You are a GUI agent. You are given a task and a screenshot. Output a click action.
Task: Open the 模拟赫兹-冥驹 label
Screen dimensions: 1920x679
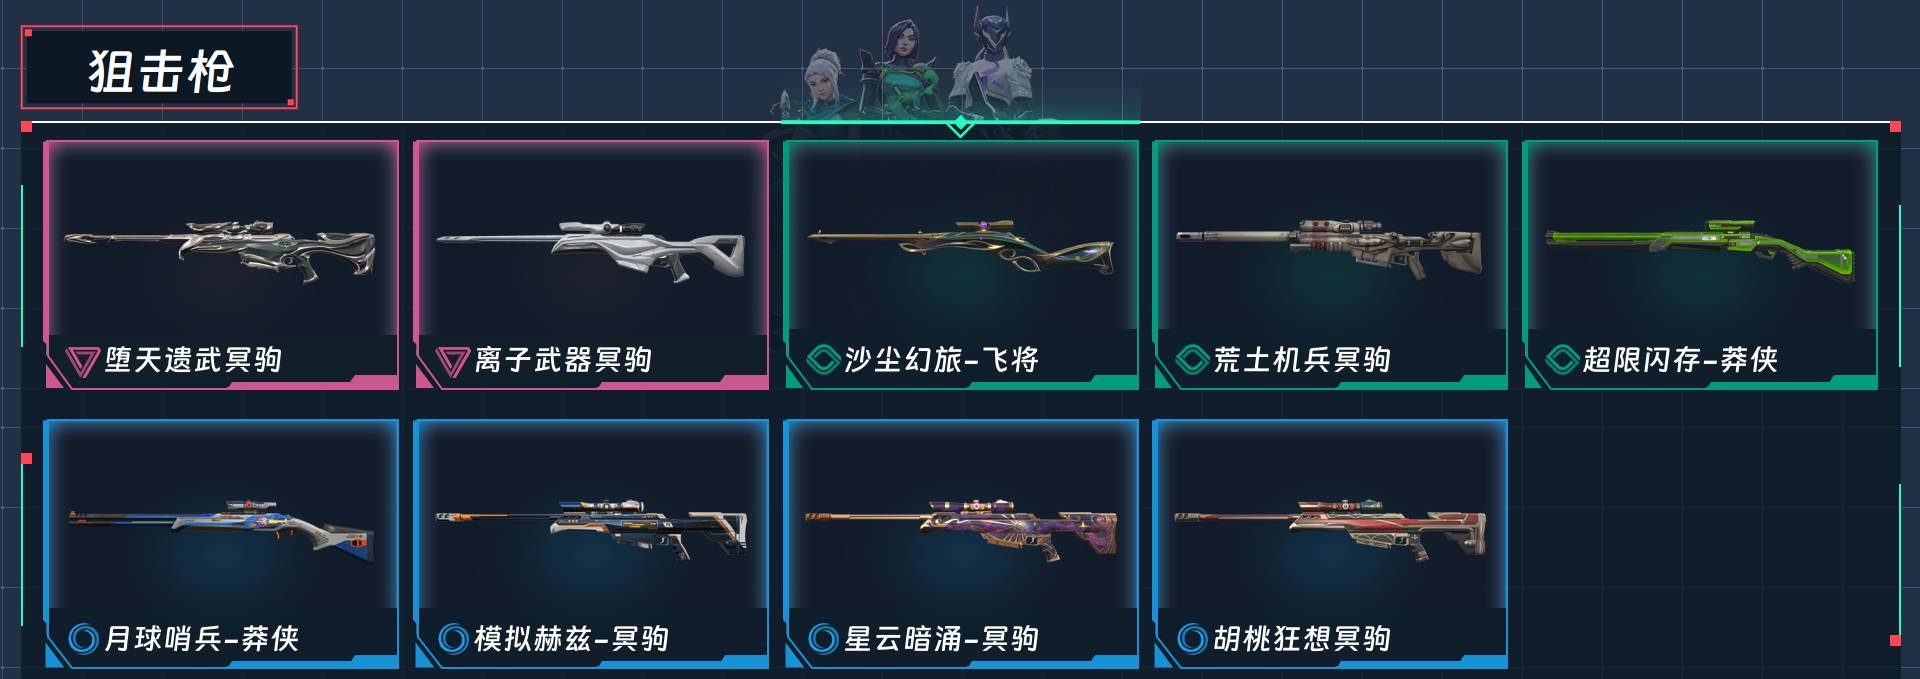[x=571, y=638]
